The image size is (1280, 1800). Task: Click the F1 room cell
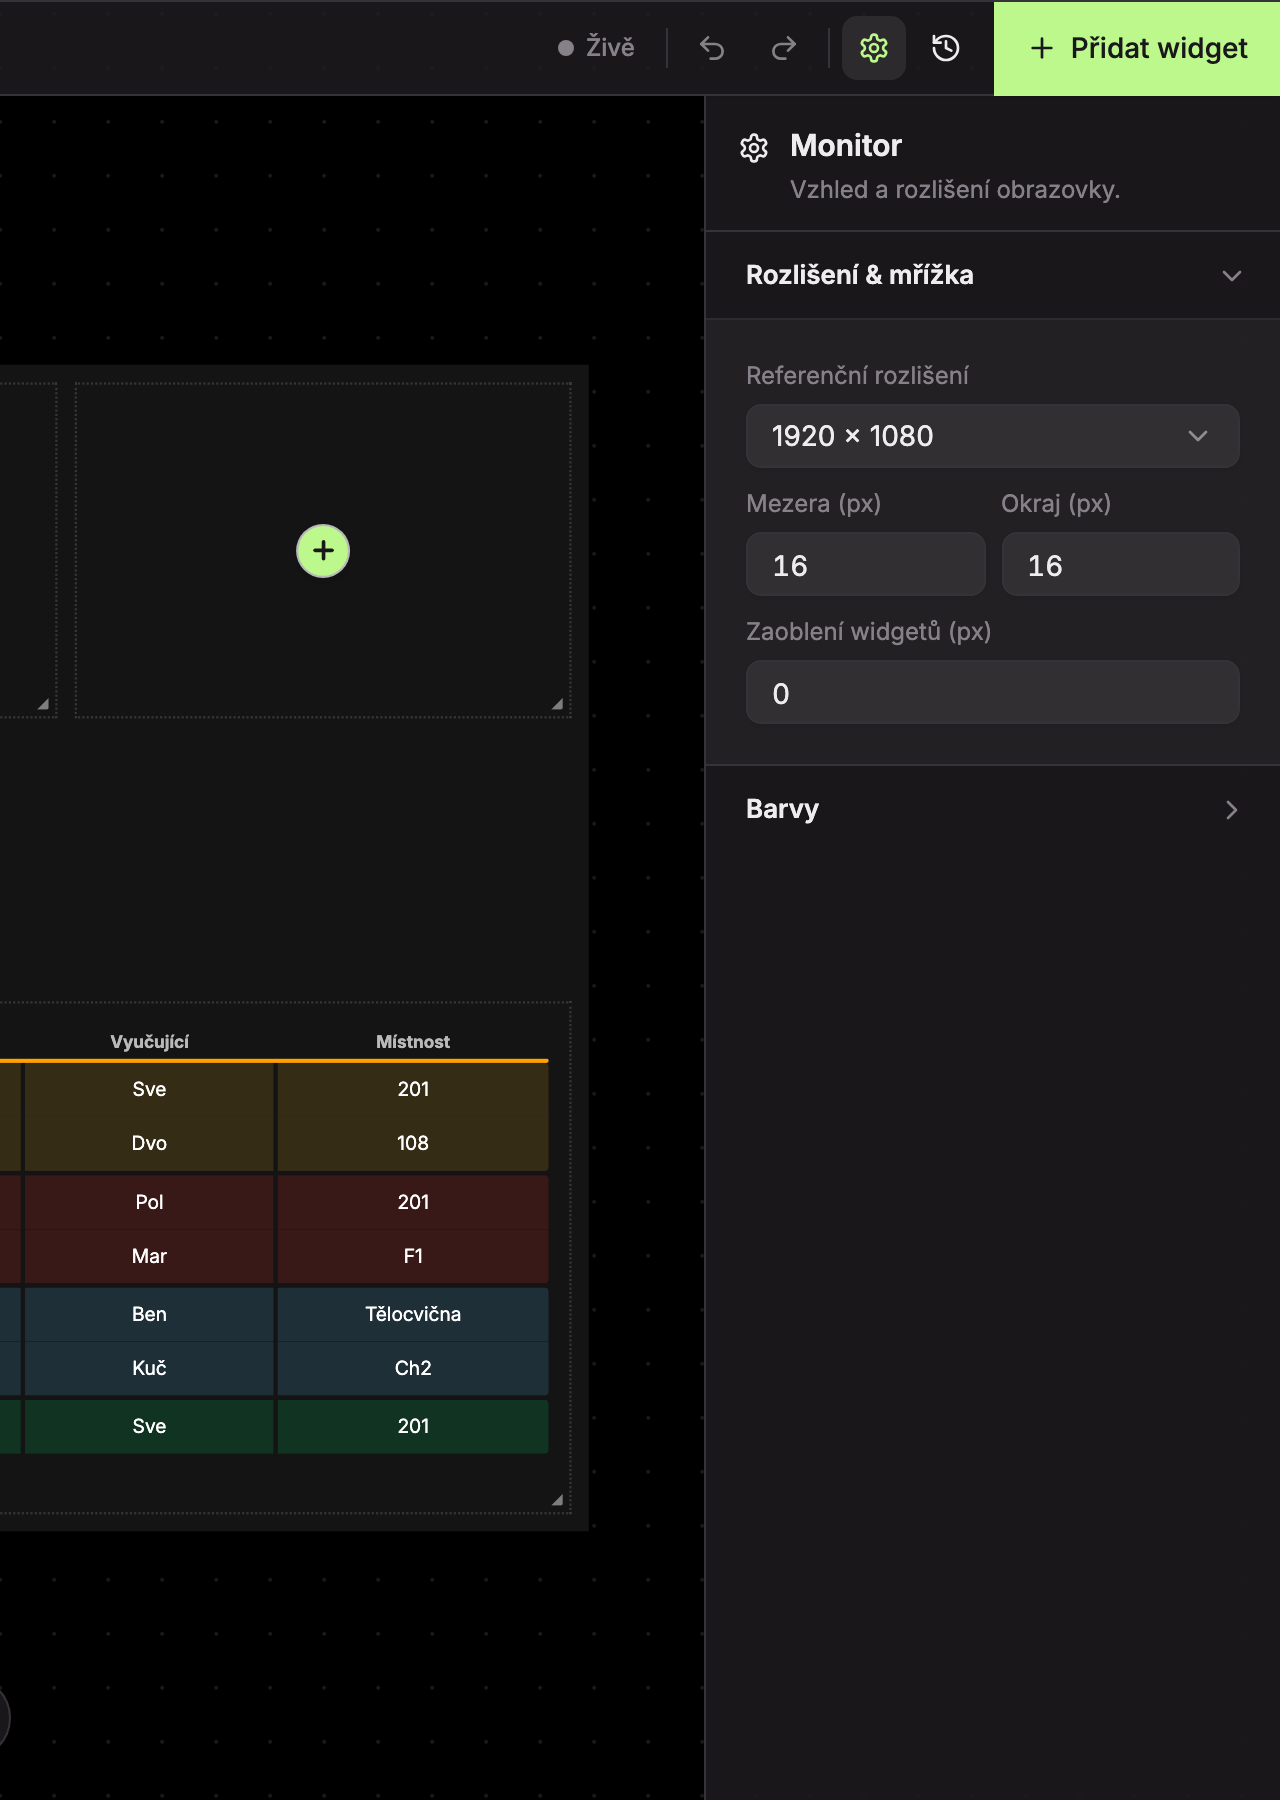[413, 1256]
